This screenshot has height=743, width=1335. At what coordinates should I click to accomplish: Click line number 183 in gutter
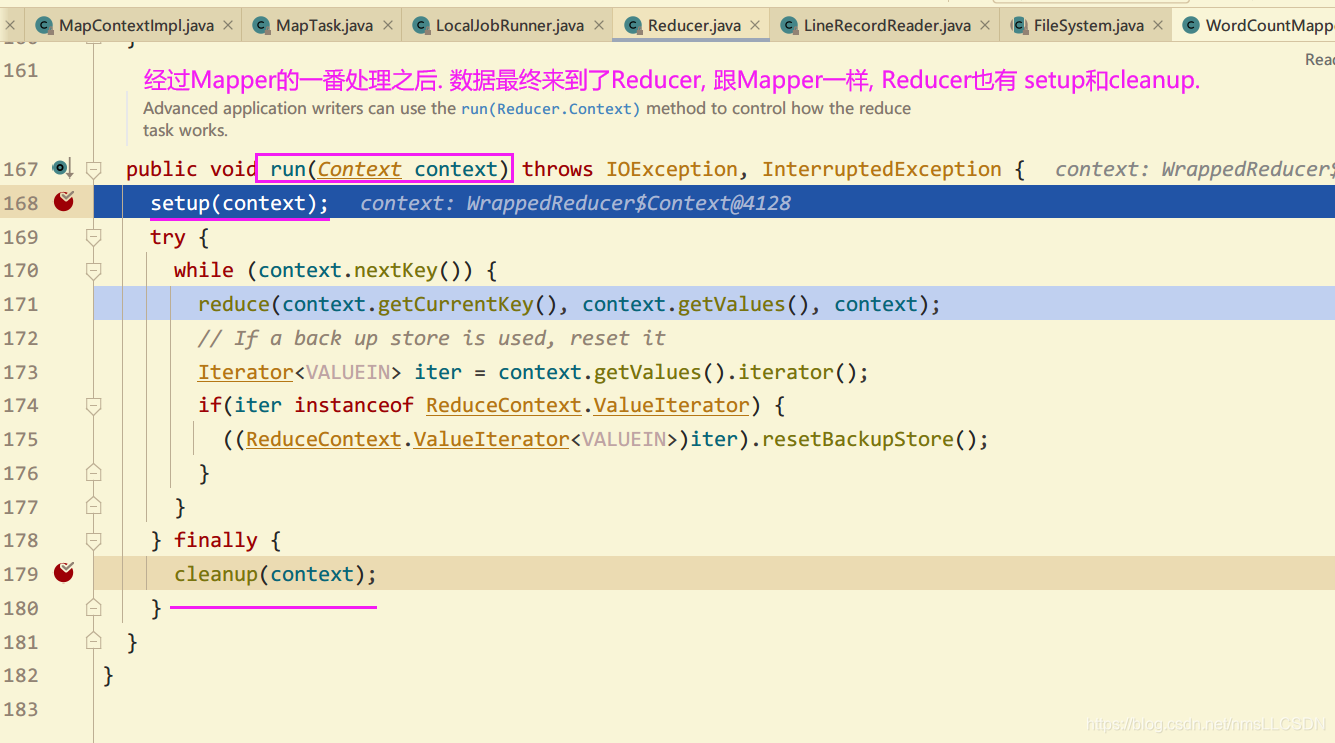[x=21, y=709]
